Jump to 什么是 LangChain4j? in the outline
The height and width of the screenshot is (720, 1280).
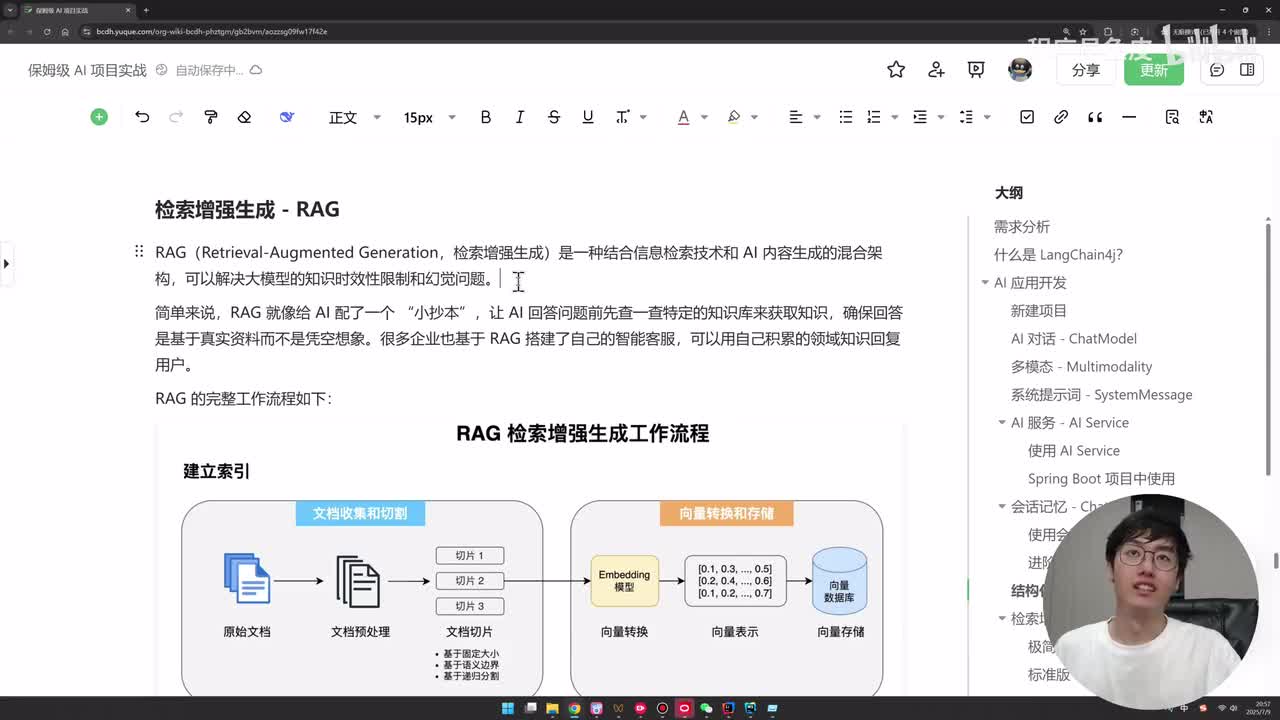click(x=1058, y=255)
